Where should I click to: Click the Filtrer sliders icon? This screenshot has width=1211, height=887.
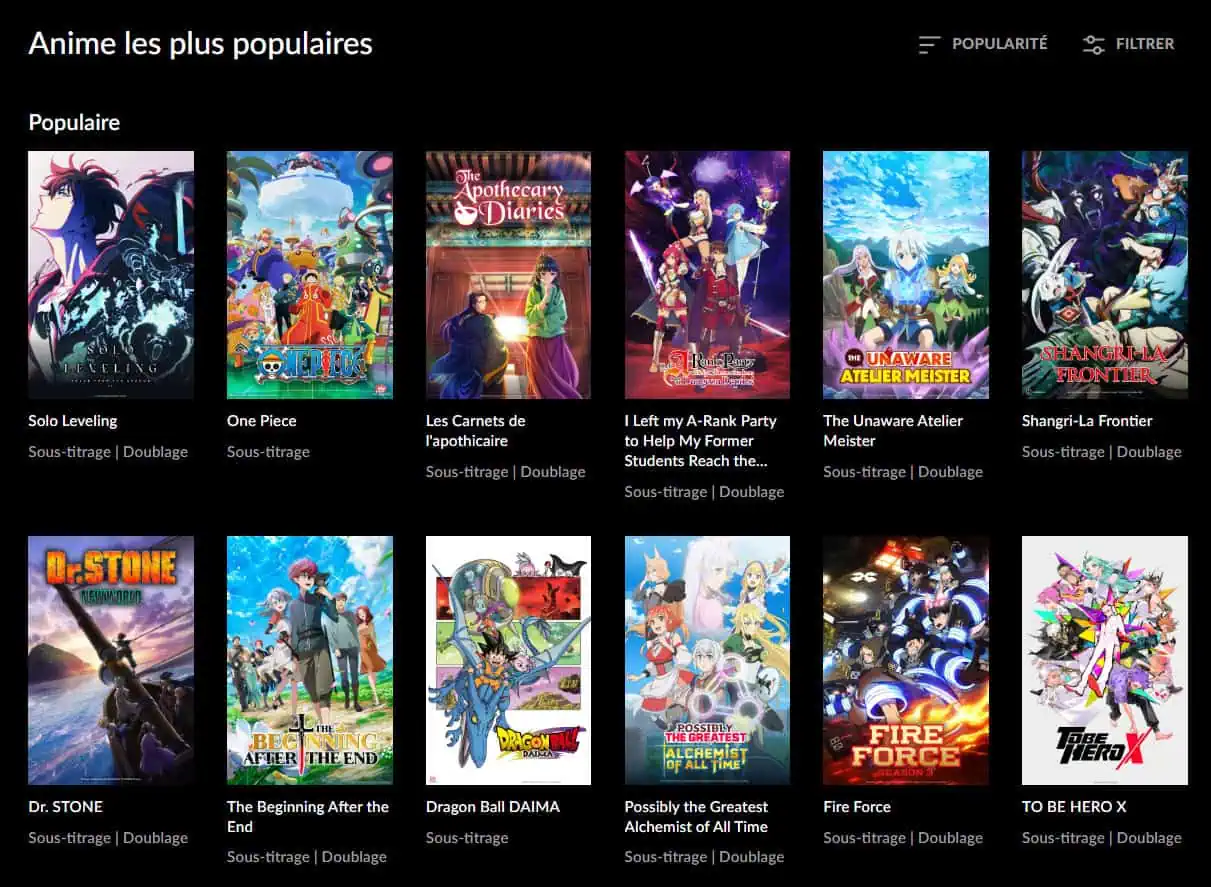[1094, 44]
